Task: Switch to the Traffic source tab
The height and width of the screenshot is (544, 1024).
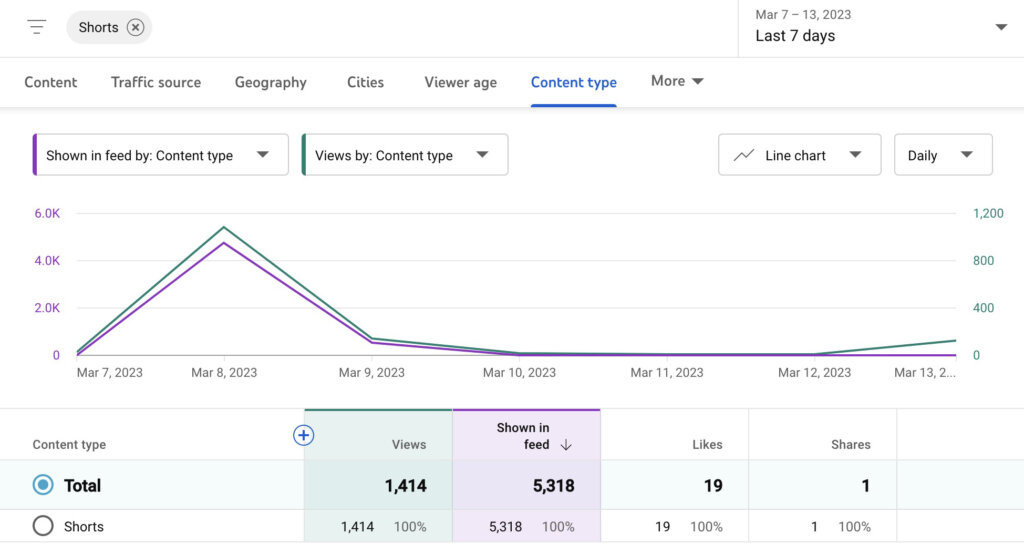Action: pos(156,82)
